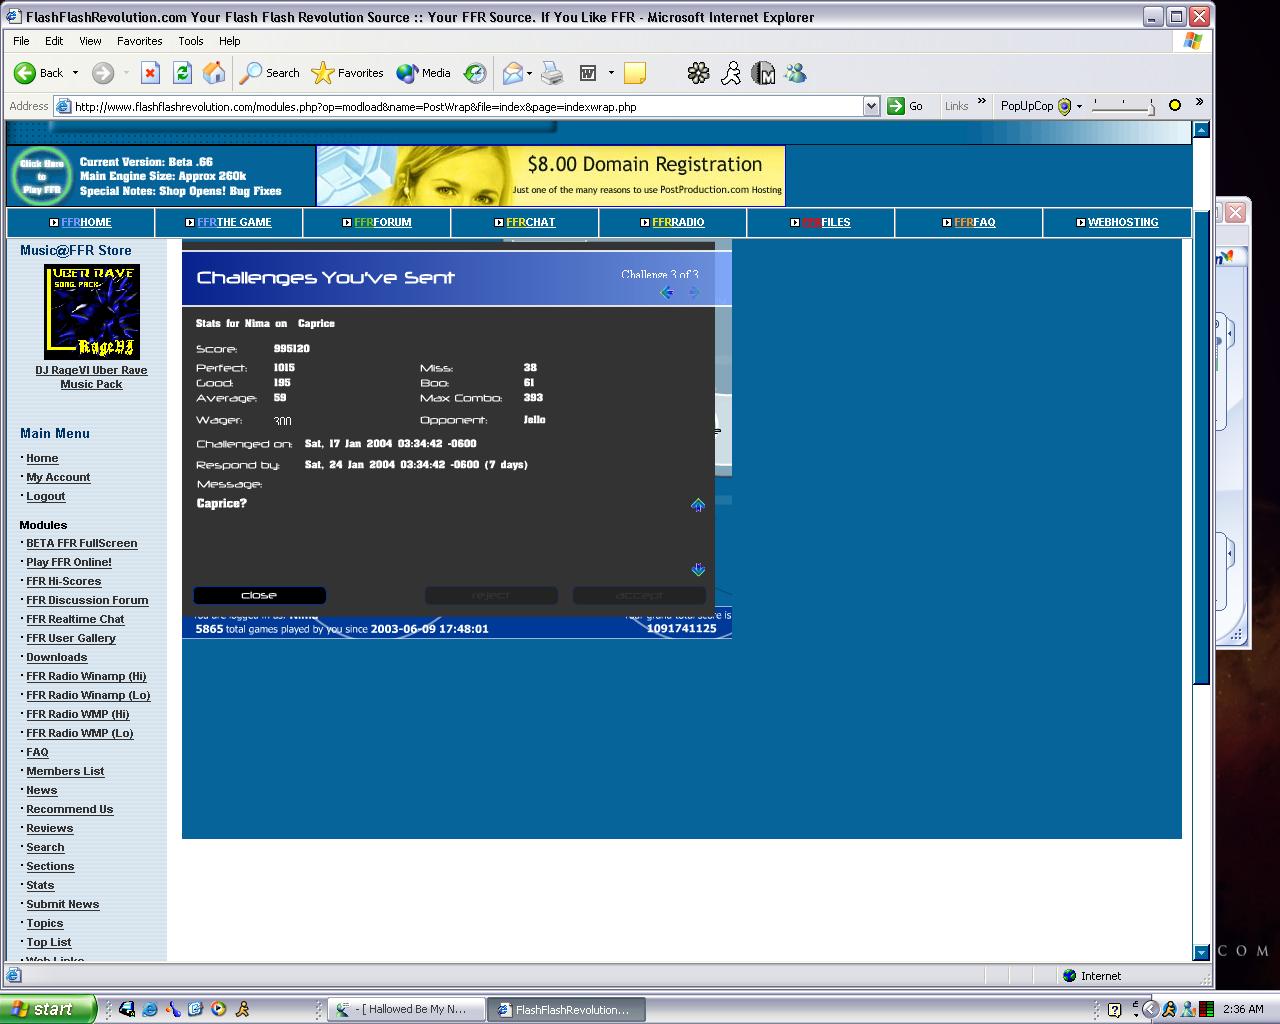Close the Challenges You've Sent dialog
The height and width of the screenshot is (1024, 1280).
259,595
